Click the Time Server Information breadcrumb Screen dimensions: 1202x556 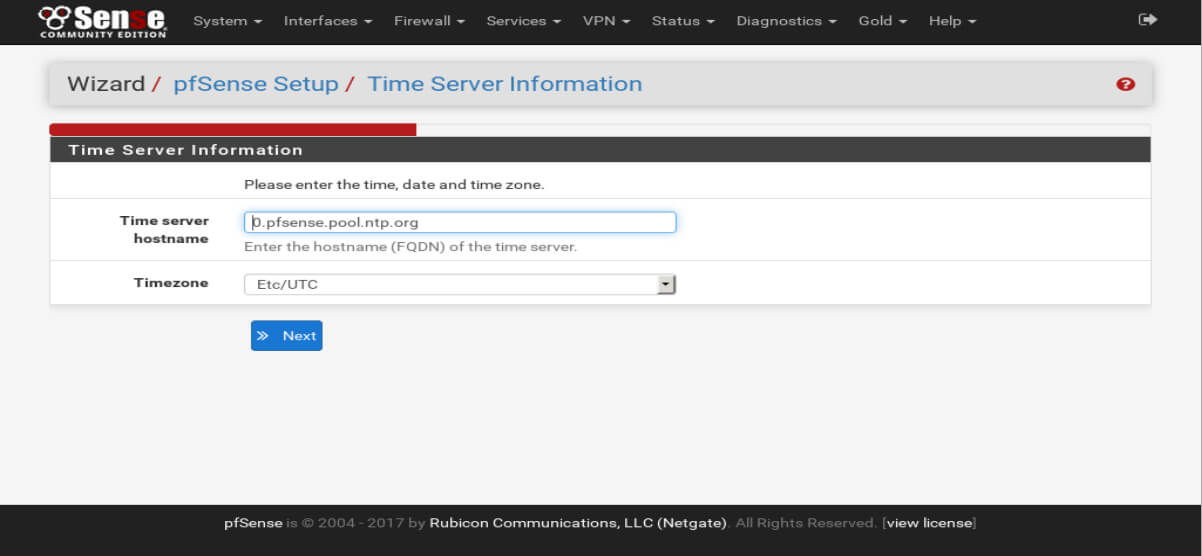click(504, 84)
